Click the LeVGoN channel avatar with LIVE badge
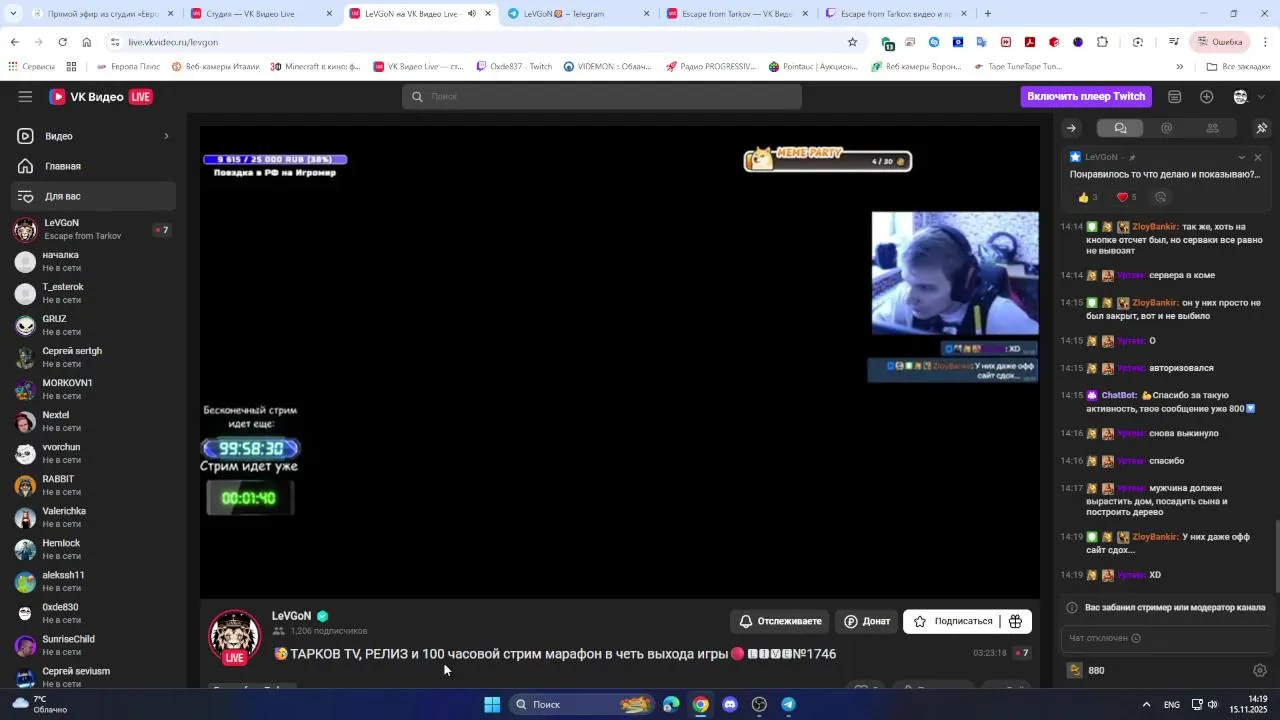The width and height of the screenshot is (1280, 720). 234,637
